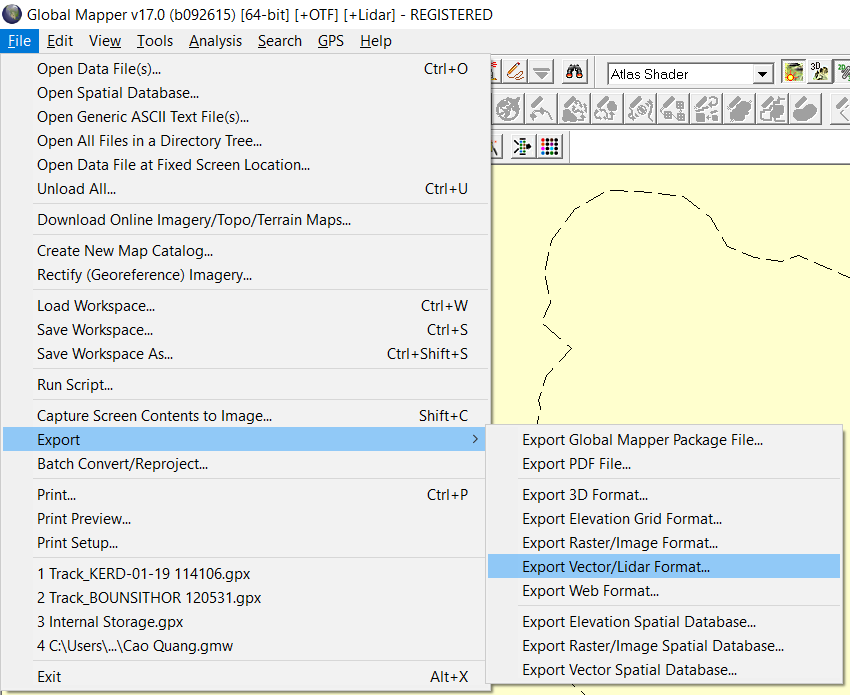Click the grayed combine-features digitizer icon
The image size is (850, 695).
pyautogui.click(x=706, y=108)
